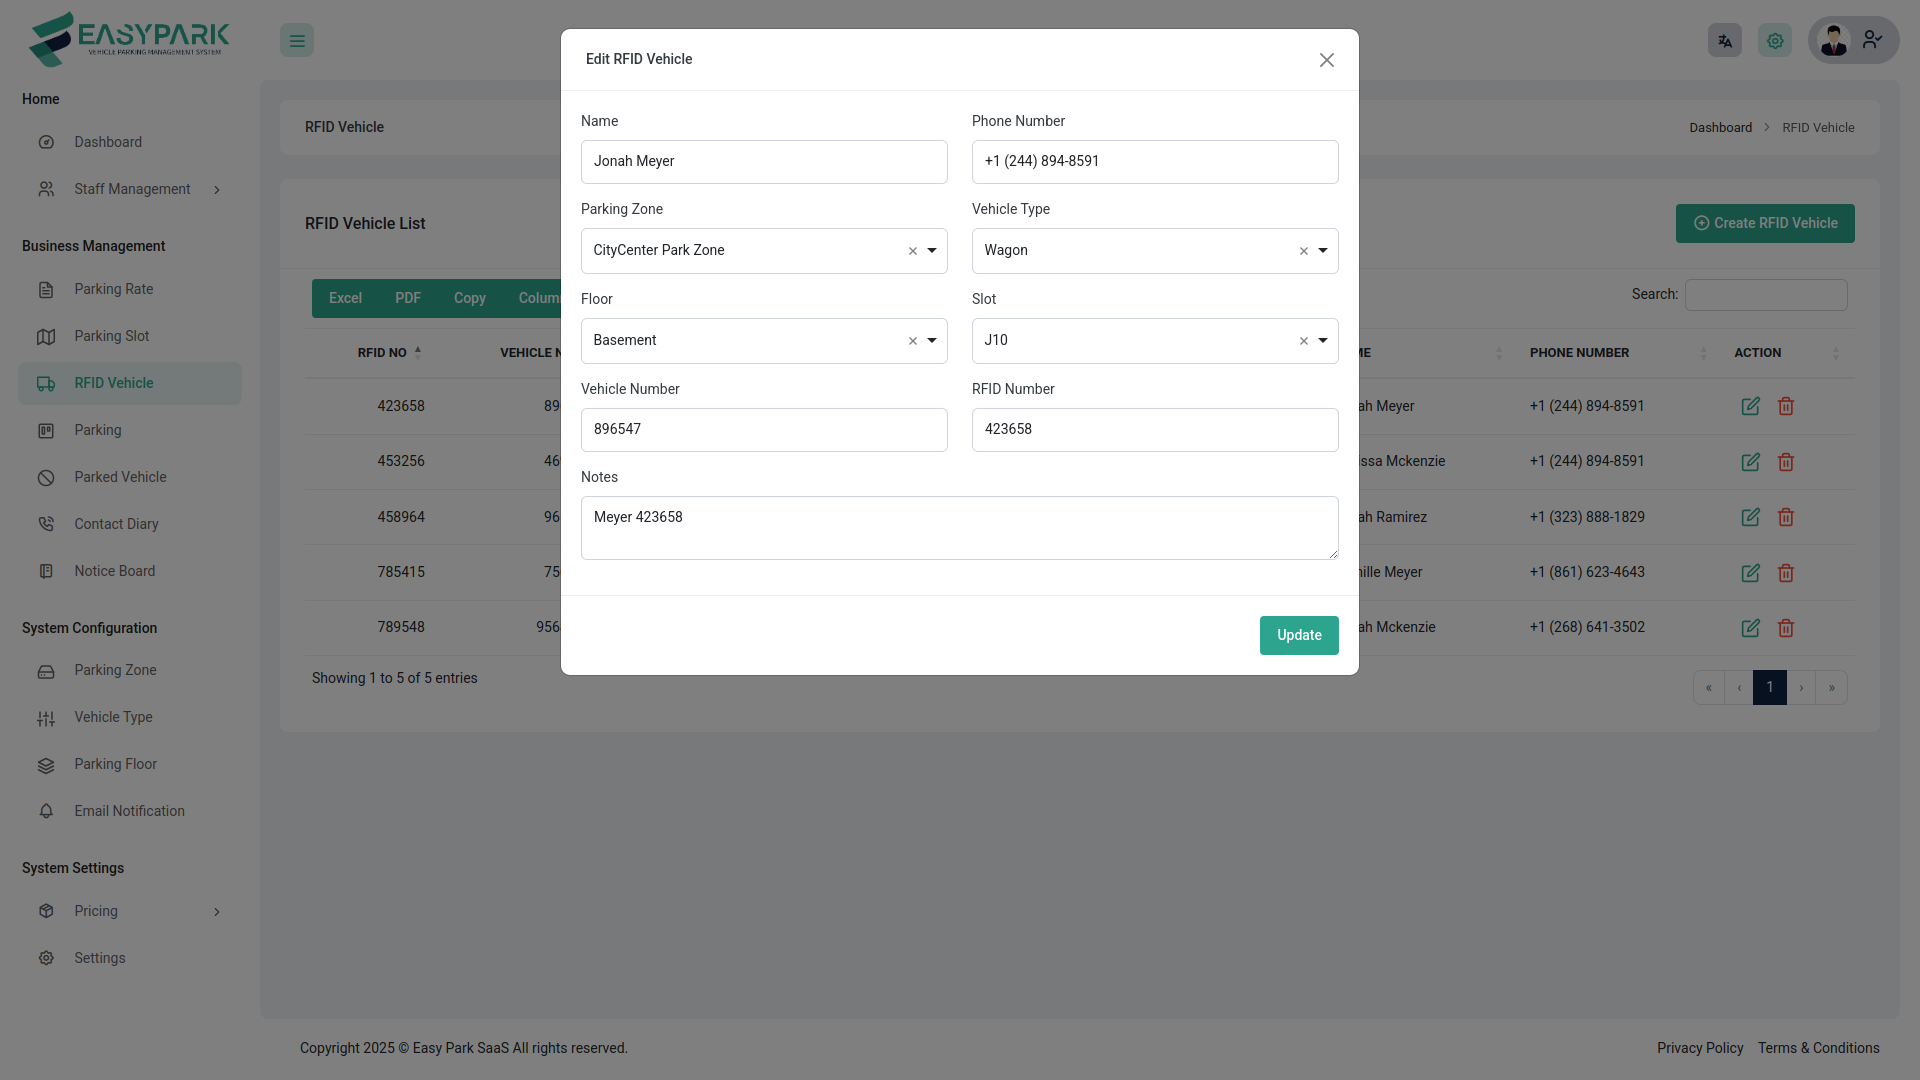Click the language translation icon in the header
This screenshot has width=1920, height=1080.
pos(1724,40)
